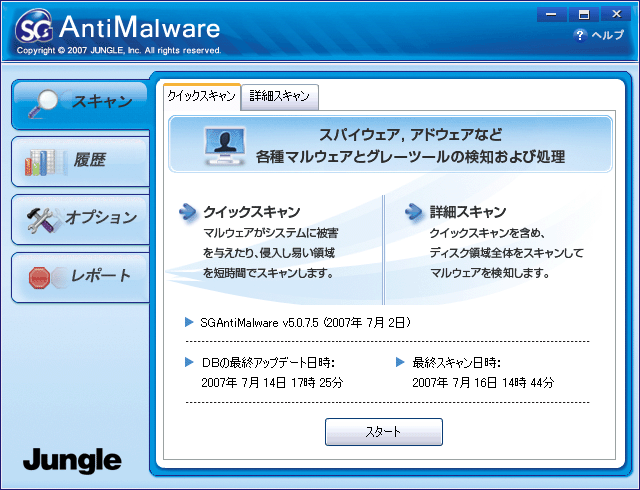Click triangle bullet next to SGAntiMalware version

pyautogui.click(x=189, y=322)
